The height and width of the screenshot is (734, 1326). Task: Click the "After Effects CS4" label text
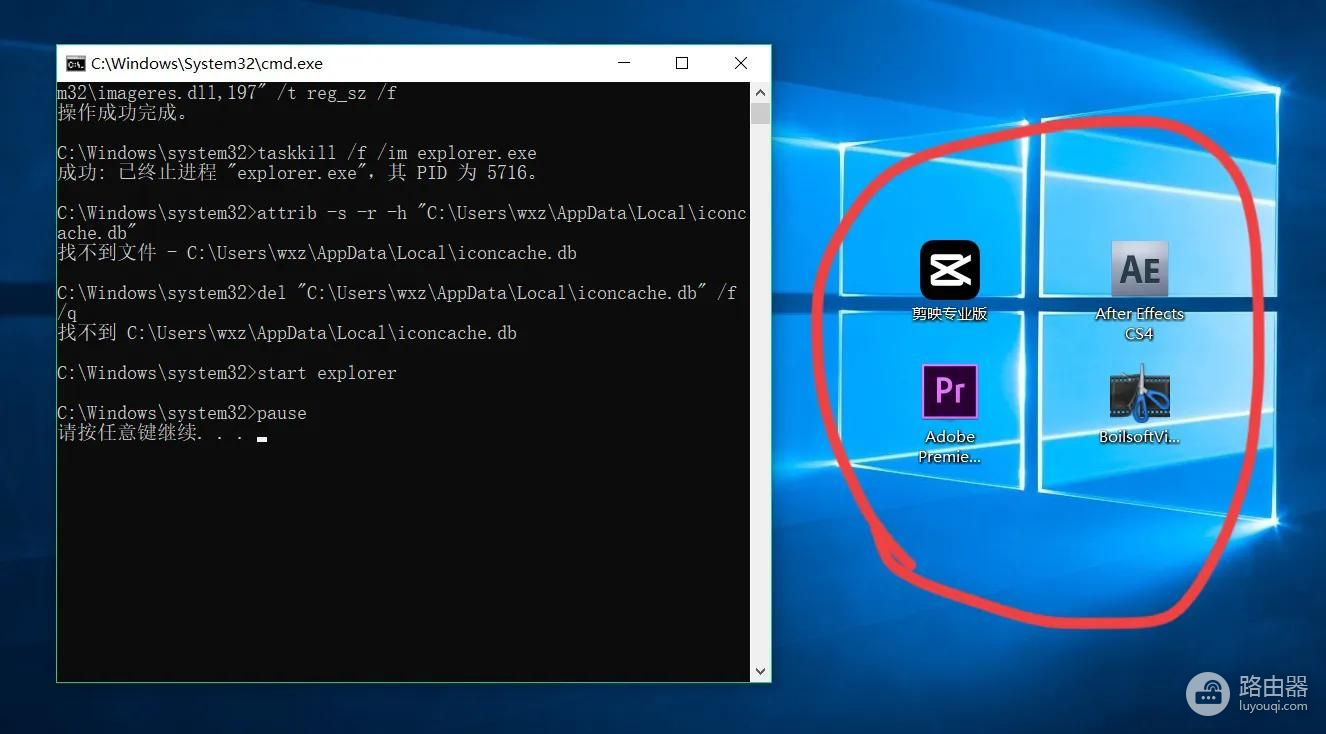pyautogui.click(x=1139, y=323)
